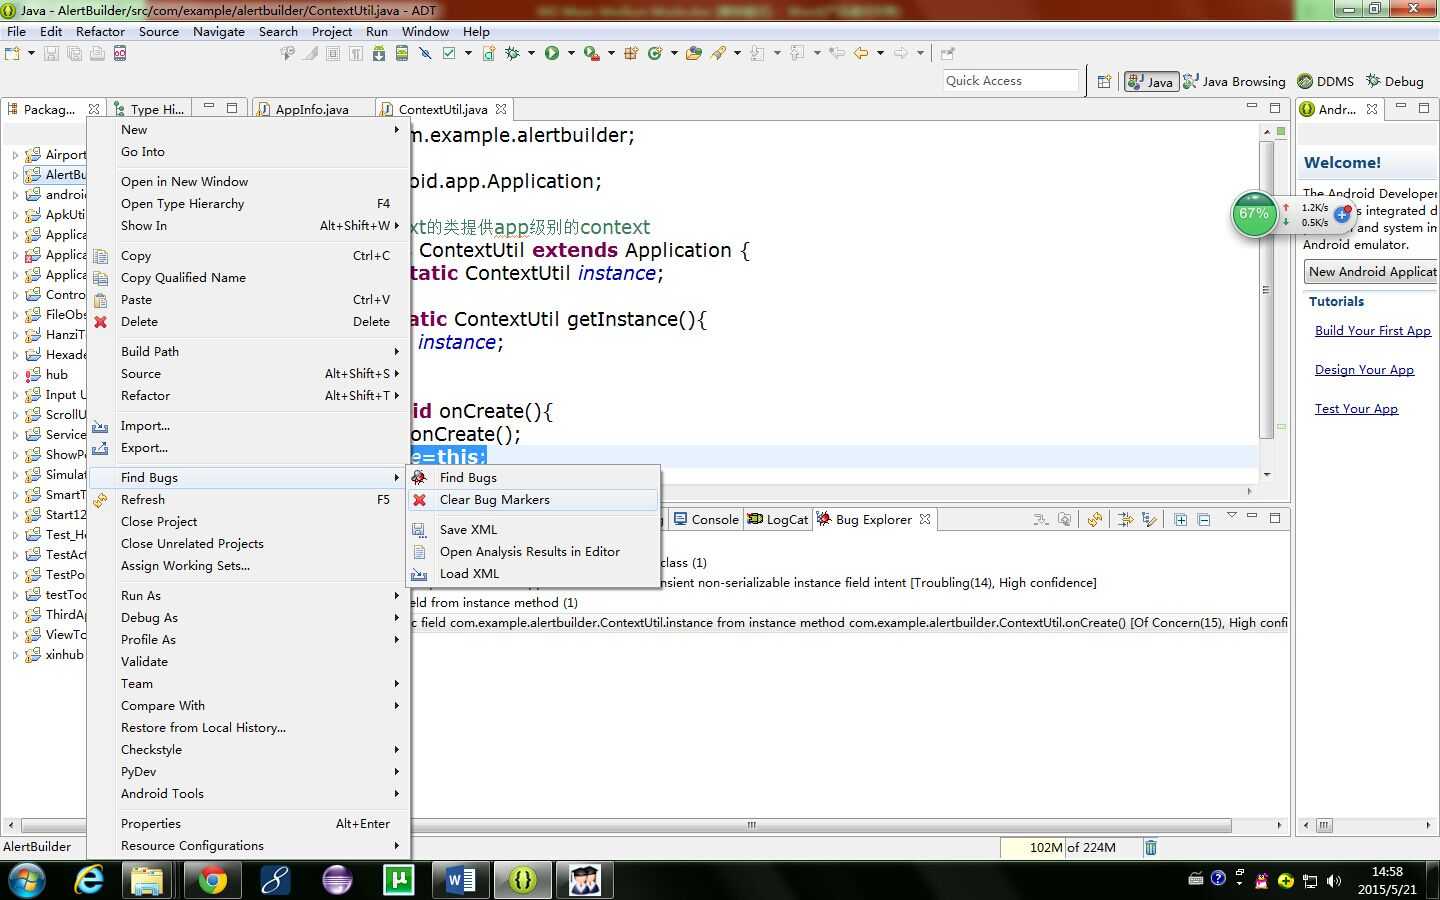Open Windows Explorer from the taskbar

[x=148, y=880]
